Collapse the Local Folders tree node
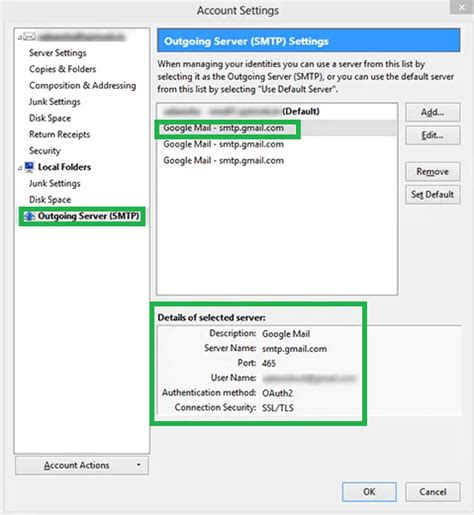The image size is (474, 515). pos(20,168)
